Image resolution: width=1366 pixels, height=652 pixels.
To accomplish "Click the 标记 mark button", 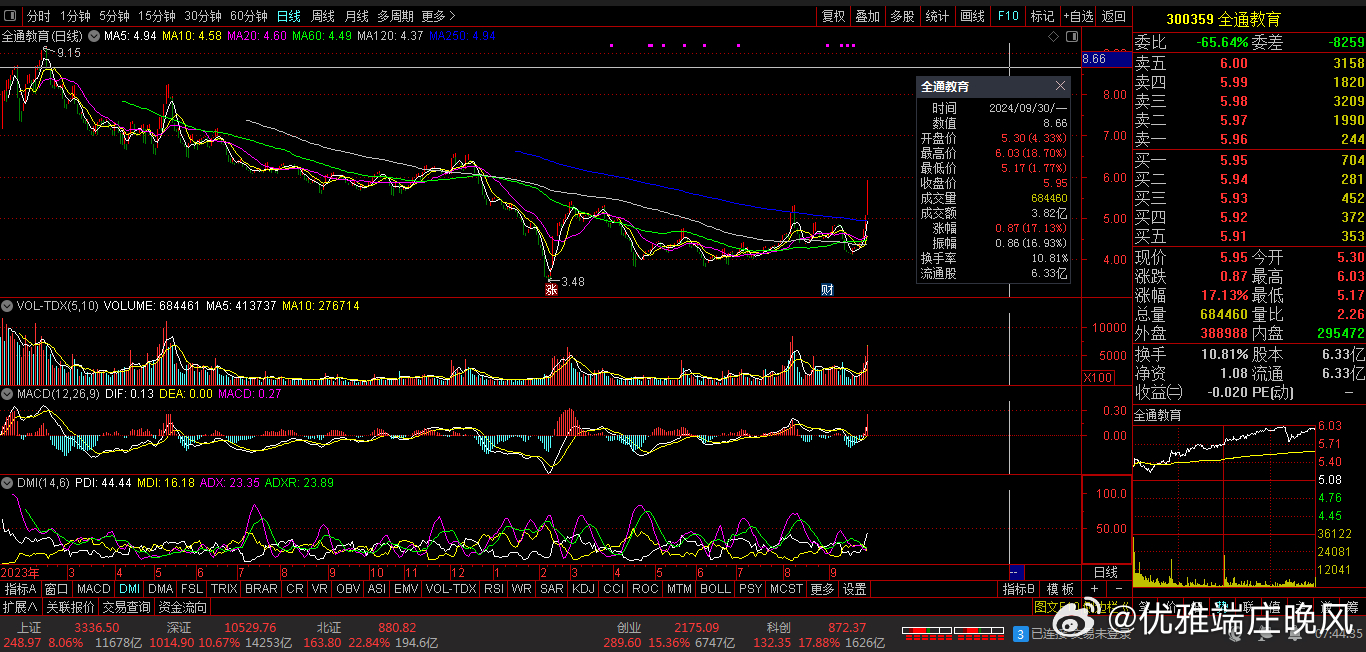I will tap(1042, 16).
